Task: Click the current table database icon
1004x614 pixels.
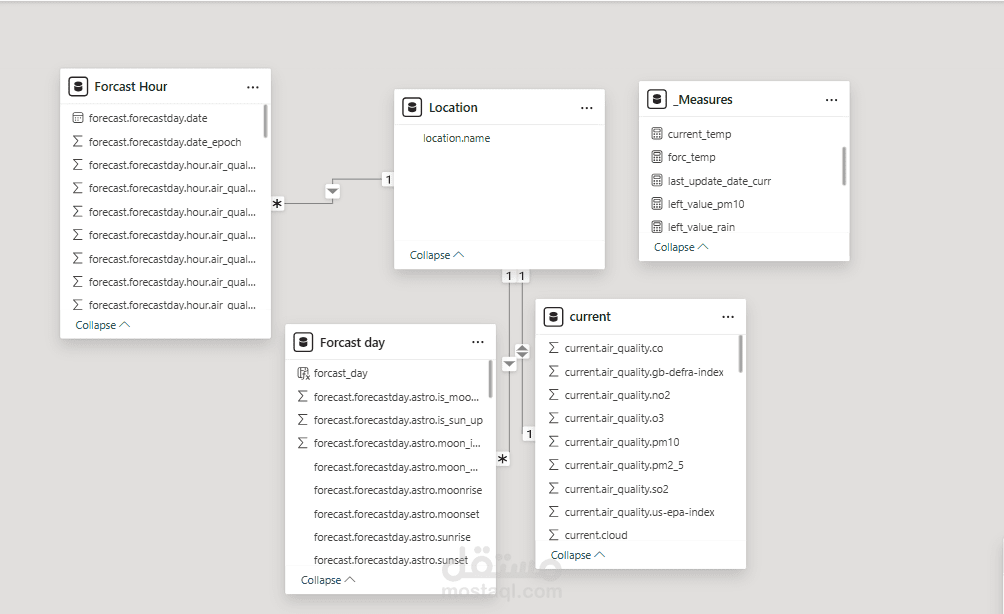Action: 553,316
